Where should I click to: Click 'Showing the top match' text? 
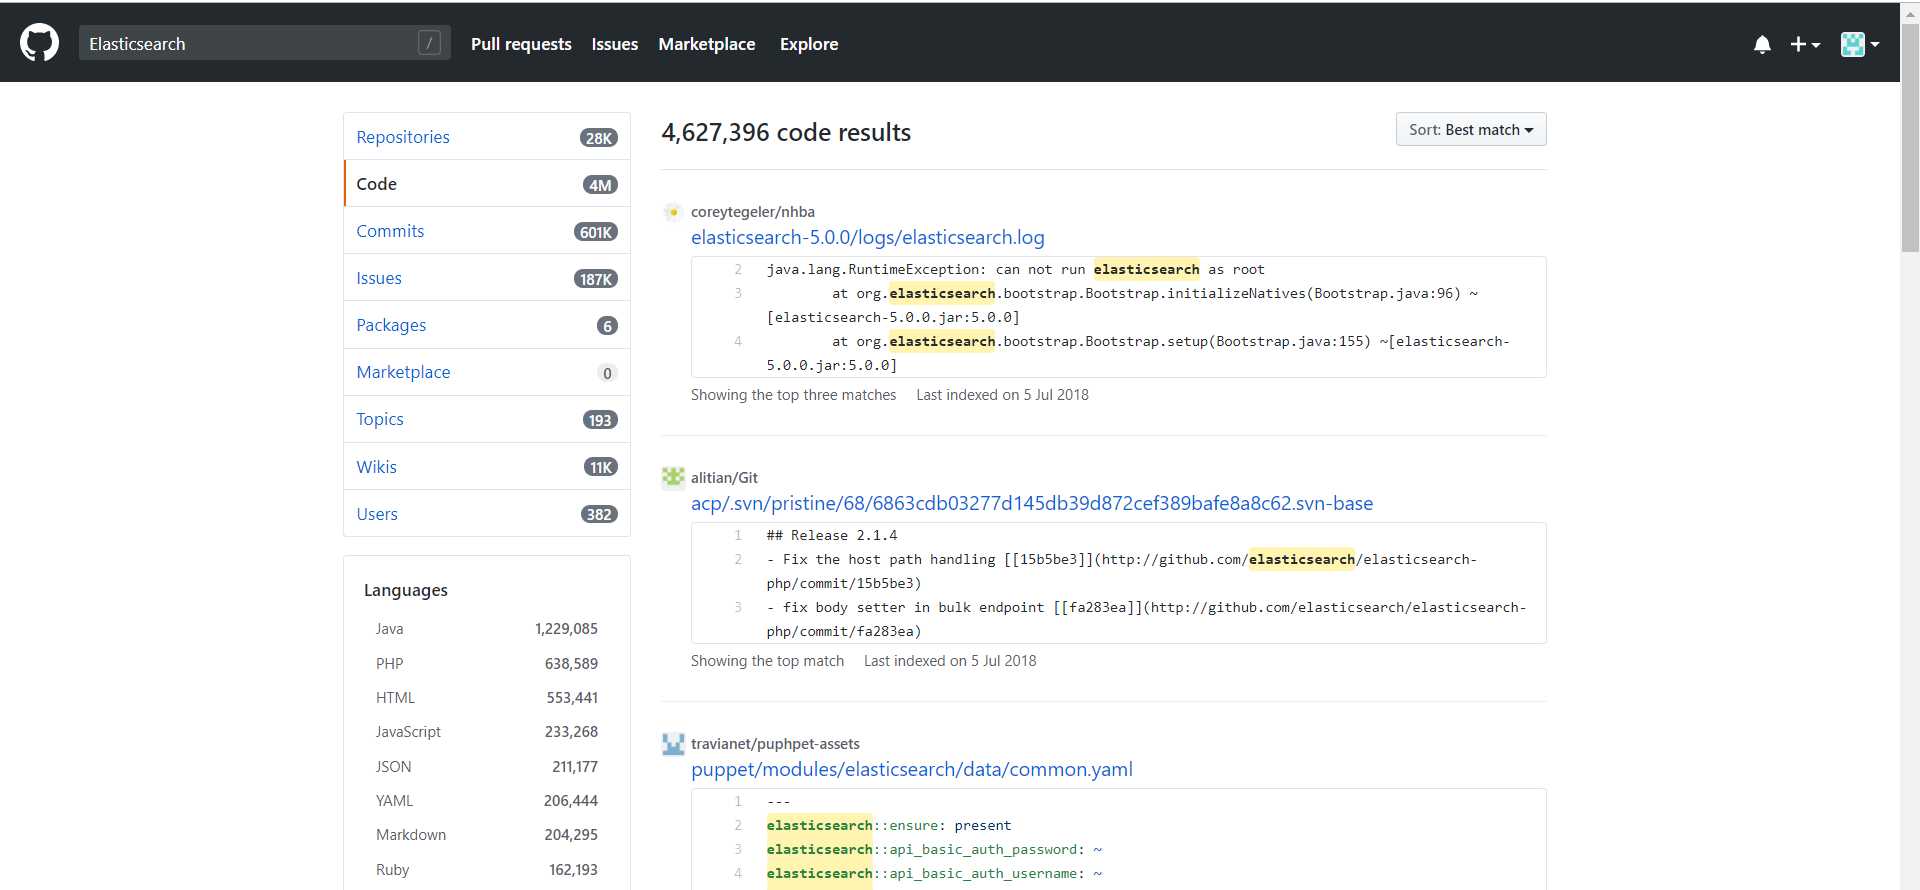click(x=767, y=661)
